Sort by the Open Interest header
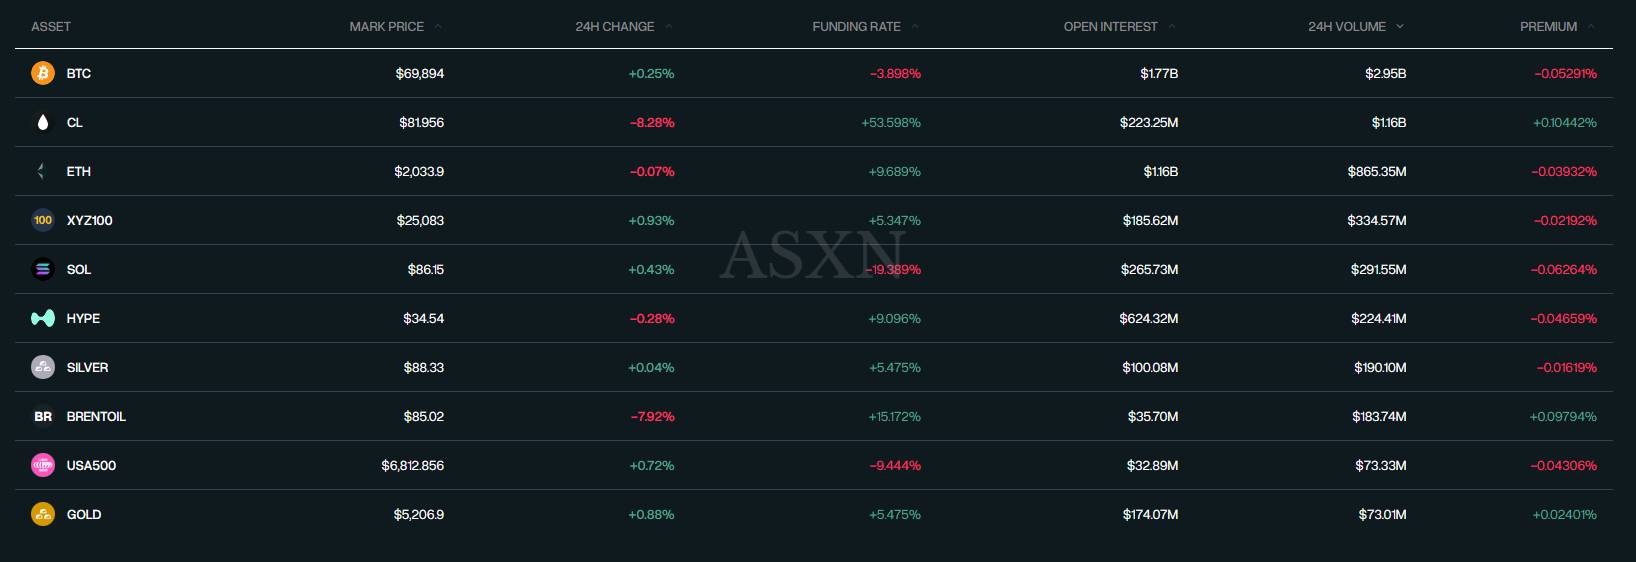This screenshot has width=1636, height=562. (1110, 27)
